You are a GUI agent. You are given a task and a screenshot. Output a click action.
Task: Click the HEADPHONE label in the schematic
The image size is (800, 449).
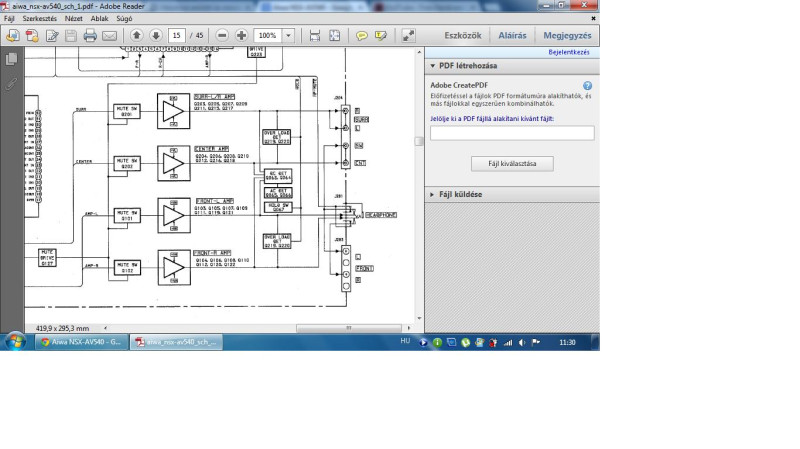pos(381,215)
